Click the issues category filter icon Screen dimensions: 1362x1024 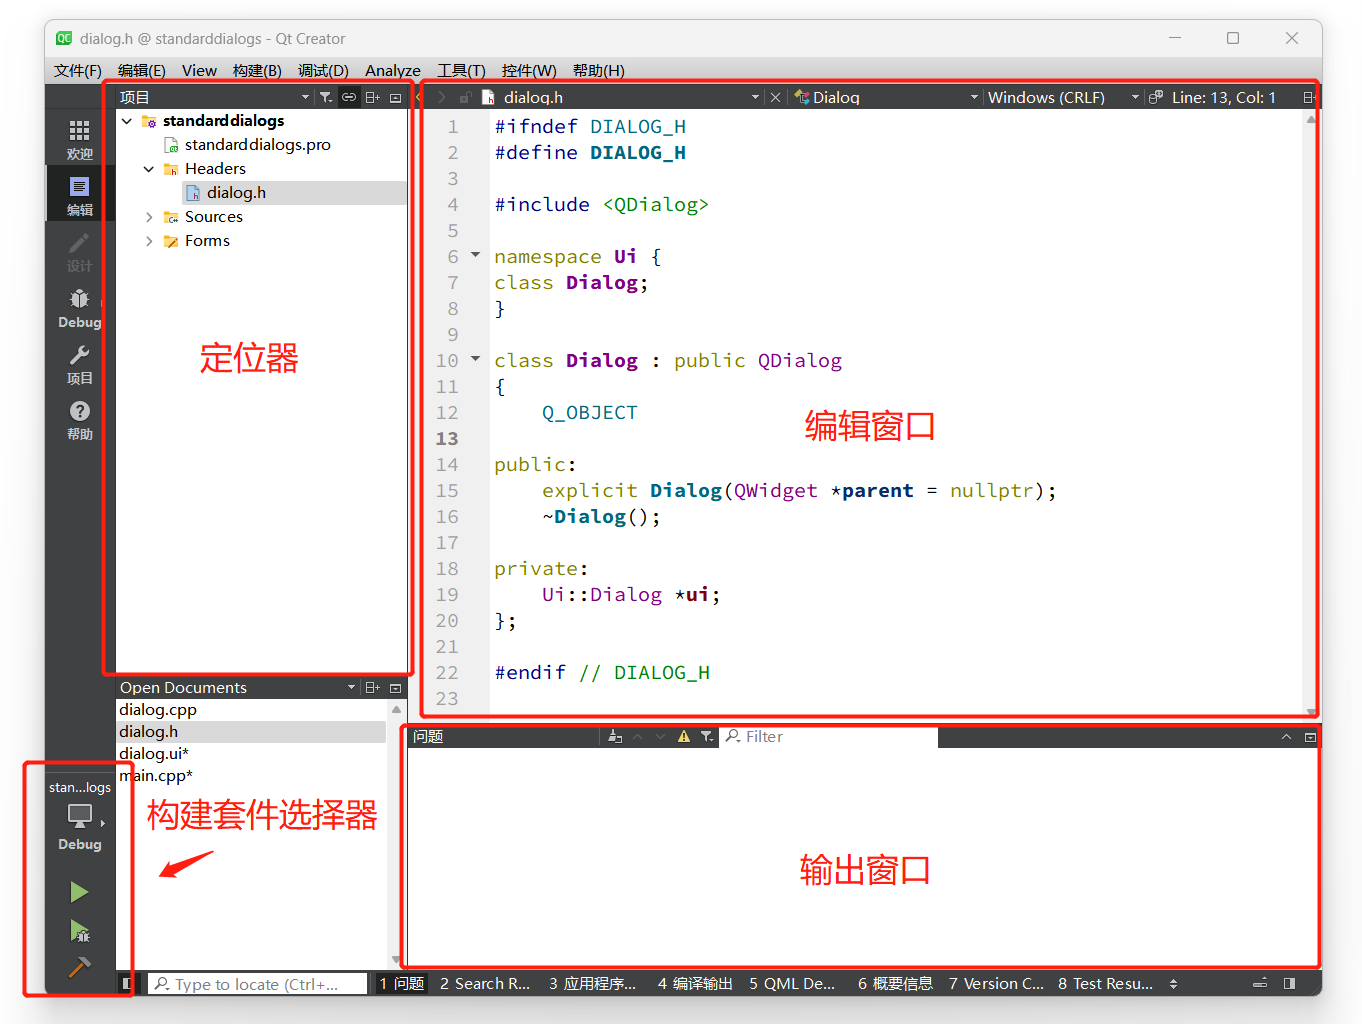click(x=707, y=736)
